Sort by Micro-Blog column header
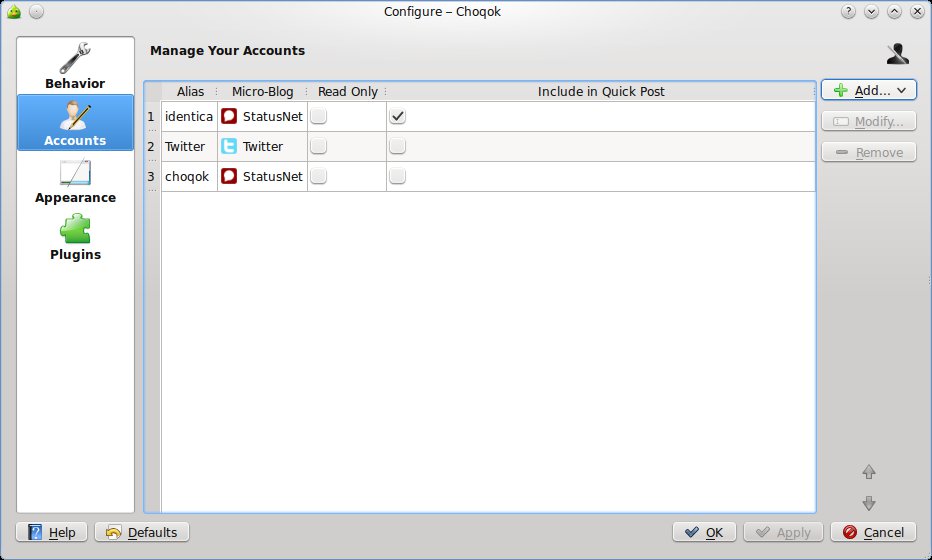 pyautogui.click(x=262, y=92)
